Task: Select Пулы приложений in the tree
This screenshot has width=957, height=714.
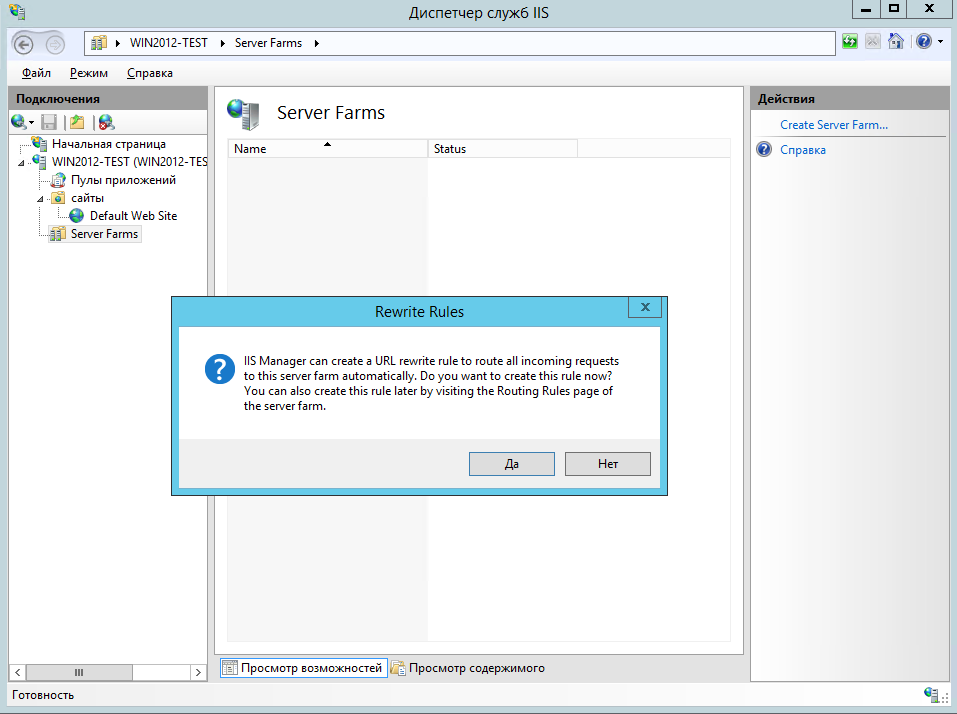Action: 123,180
